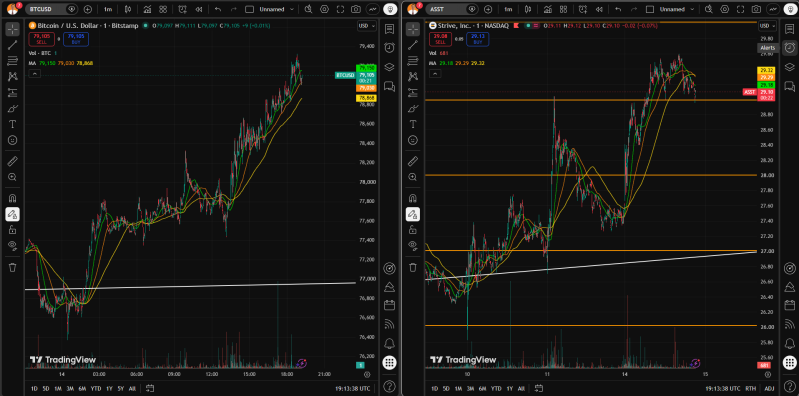Pick the Measure ruler tool in ASST chart
This screenshot has height=396, width=799.
point(413,162)
